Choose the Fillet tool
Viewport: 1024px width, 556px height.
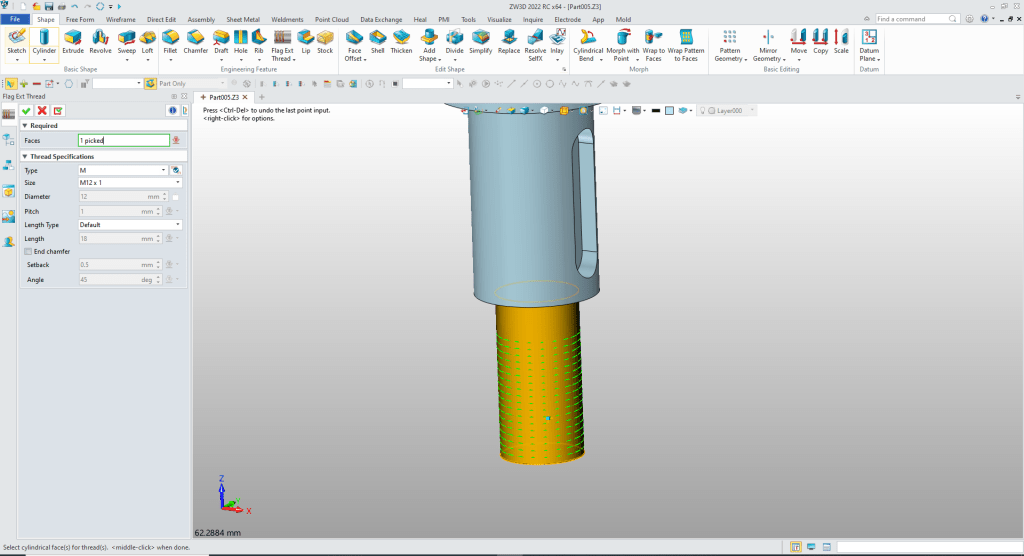(170, 41)
